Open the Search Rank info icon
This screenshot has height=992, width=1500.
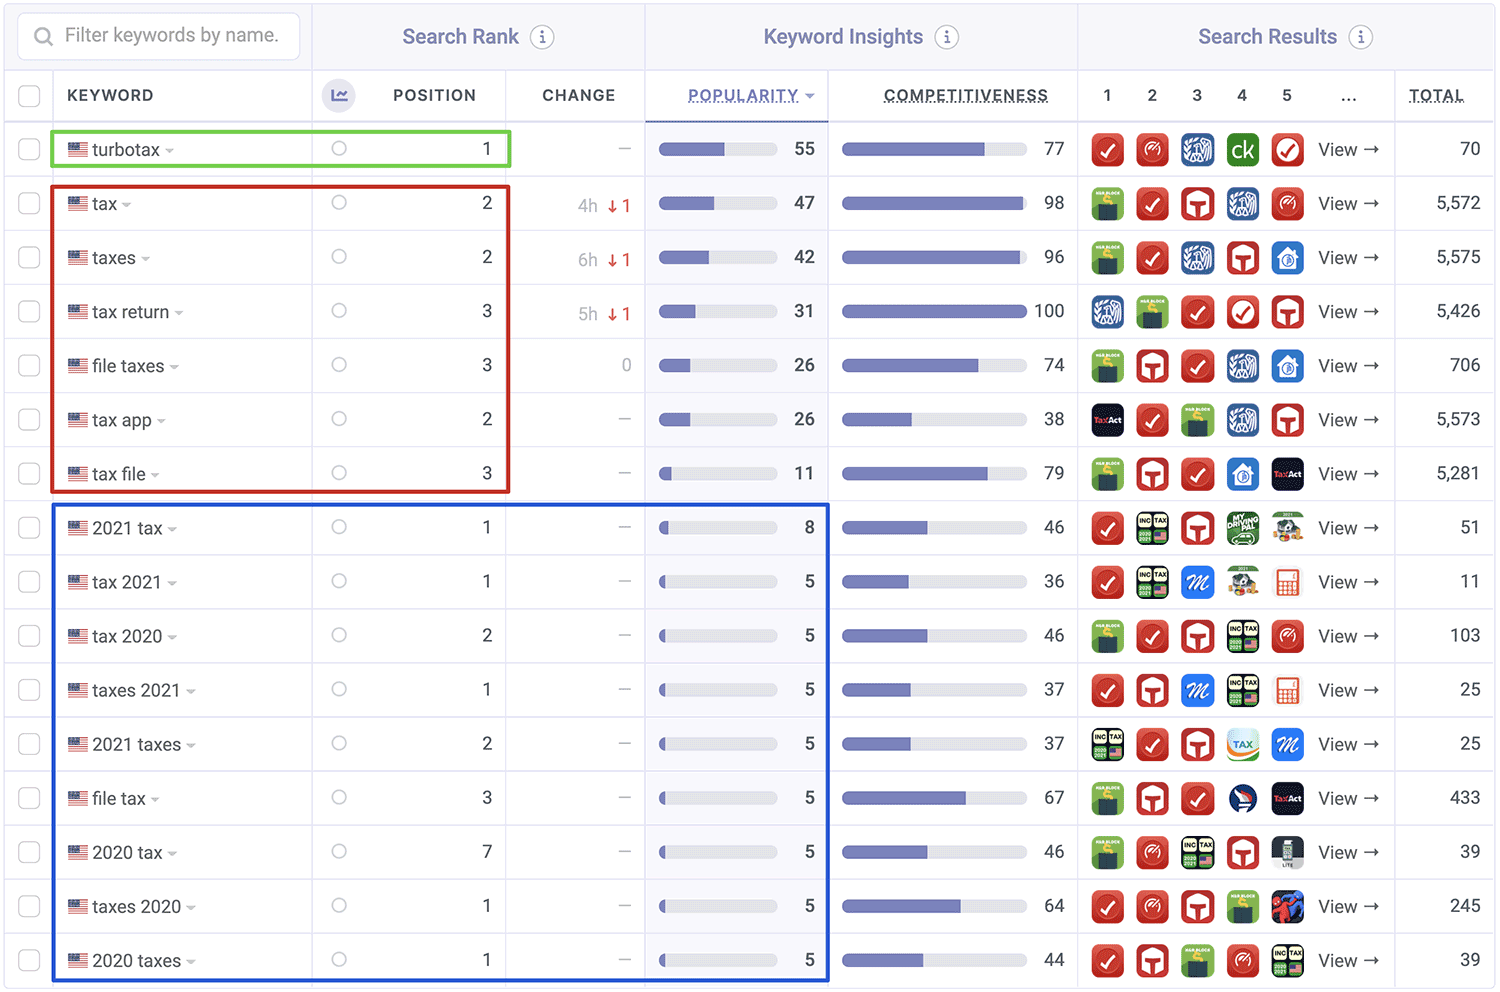pyautogui.click(x=542, y=37)
